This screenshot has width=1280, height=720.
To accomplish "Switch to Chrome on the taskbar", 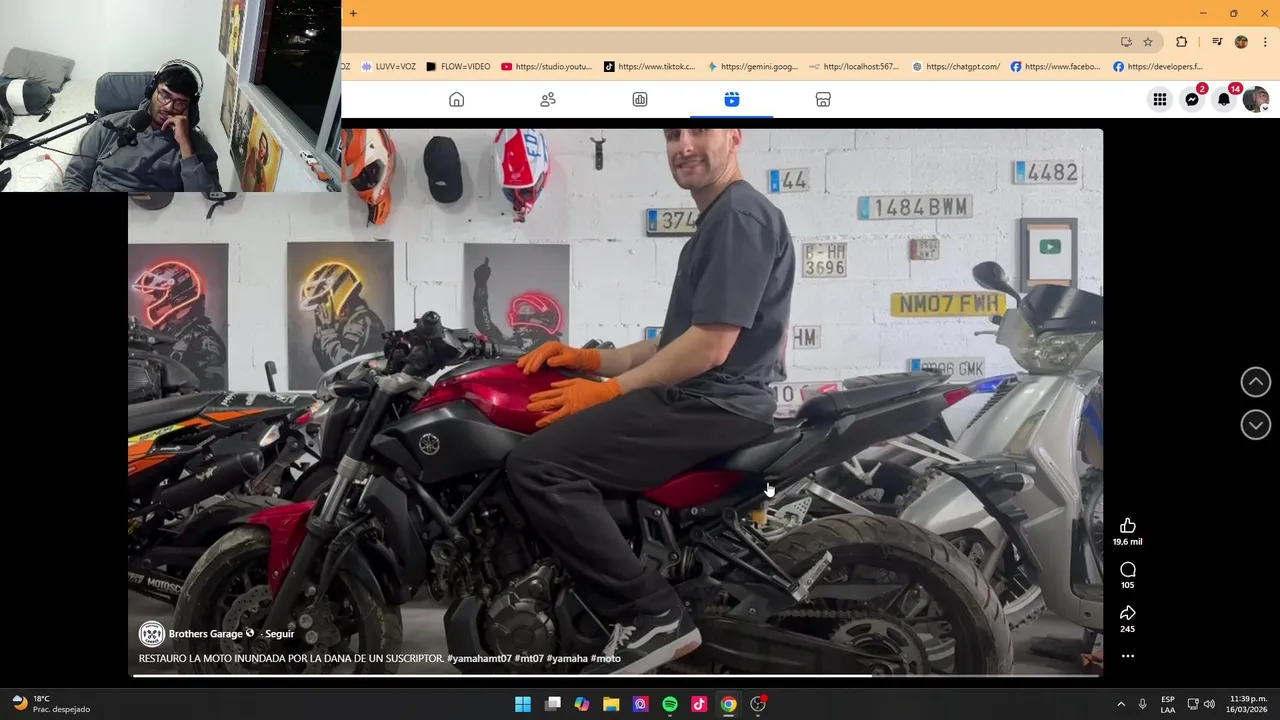I will point(728,704).
